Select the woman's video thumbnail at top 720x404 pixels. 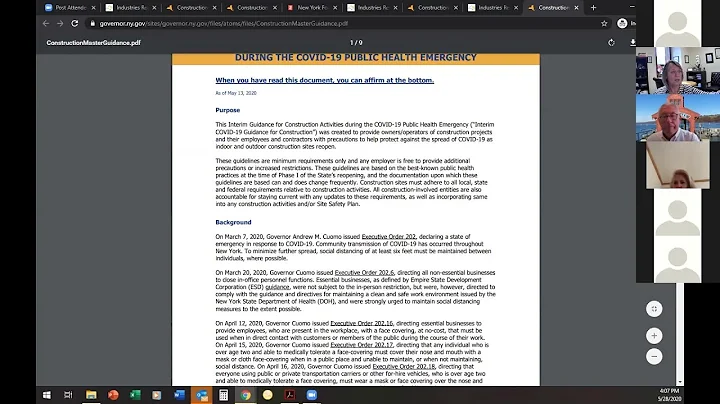[x=678, y=70]
